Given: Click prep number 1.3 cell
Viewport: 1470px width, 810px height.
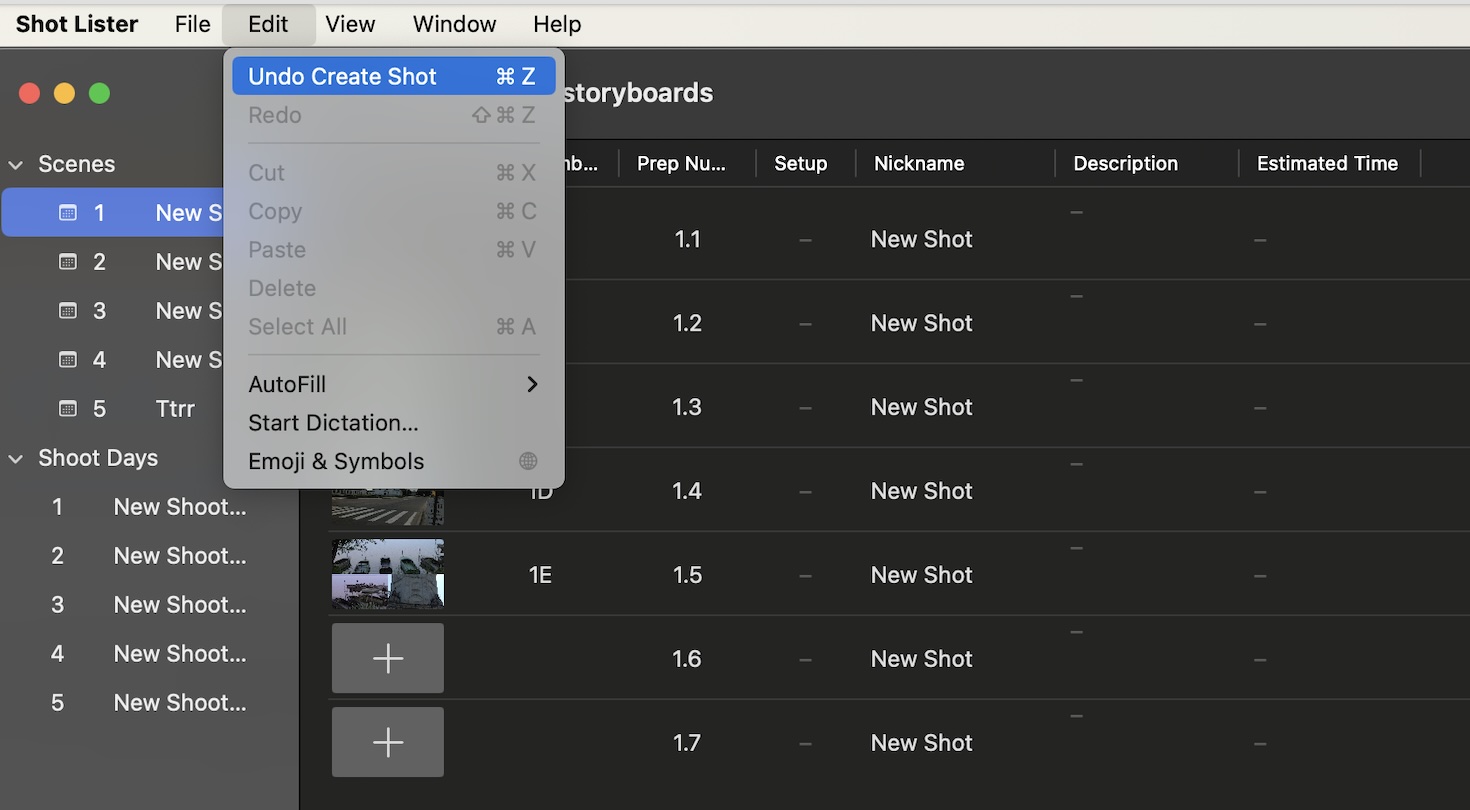Looking at the screenshot, I should 687,407.
